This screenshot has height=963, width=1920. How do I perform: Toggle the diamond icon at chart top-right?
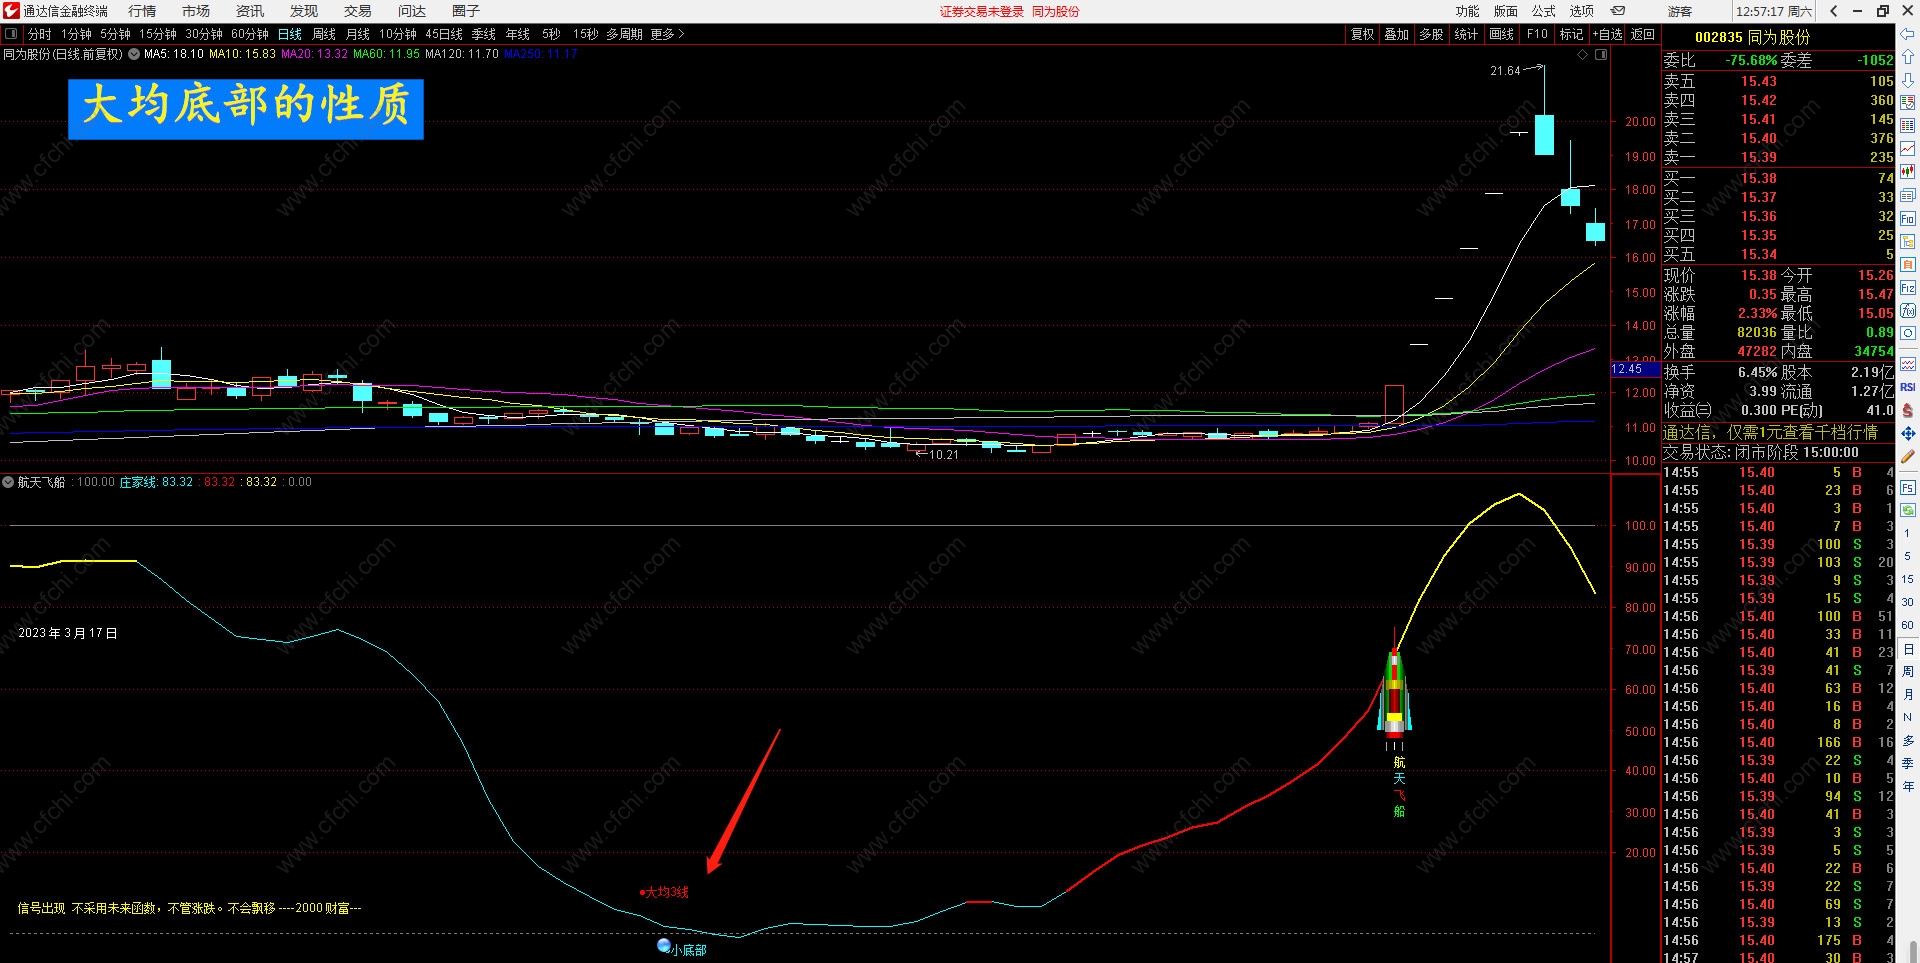(x=1582, y=54)
